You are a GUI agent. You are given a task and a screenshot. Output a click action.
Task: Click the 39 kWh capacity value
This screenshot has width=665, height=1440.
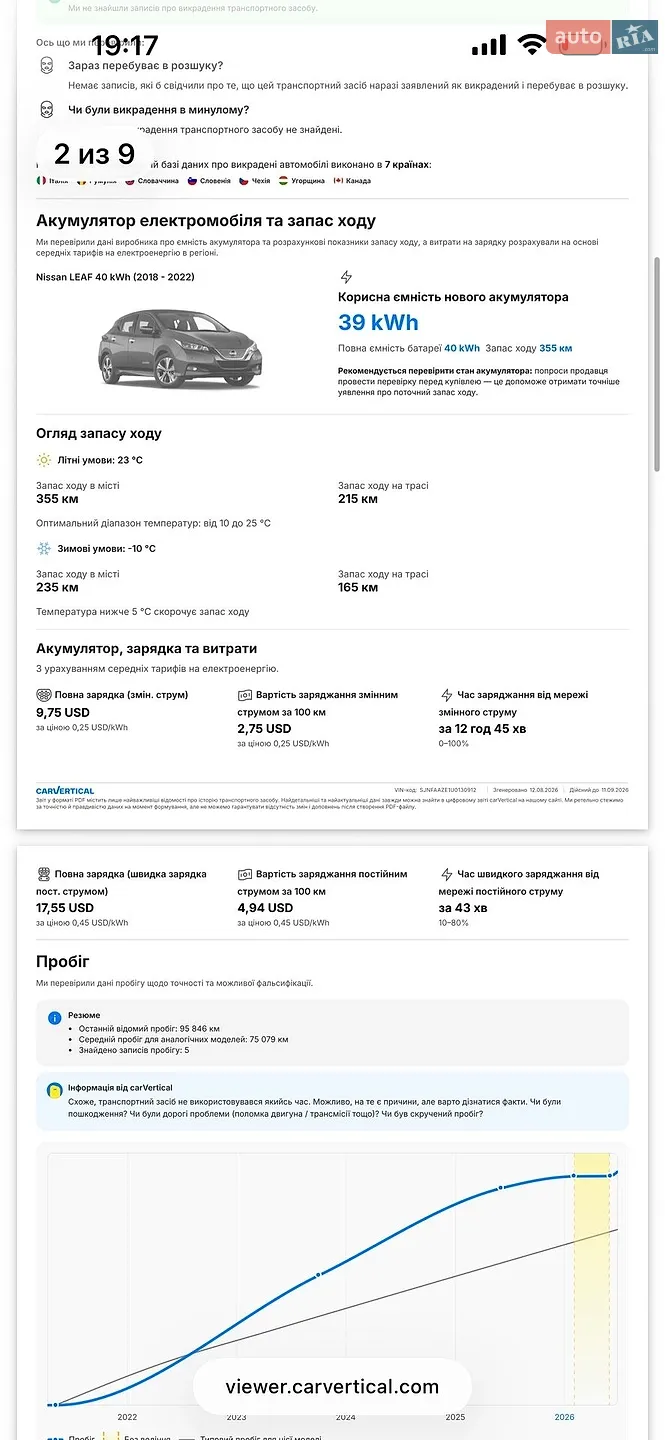click(x=378, y=322)
